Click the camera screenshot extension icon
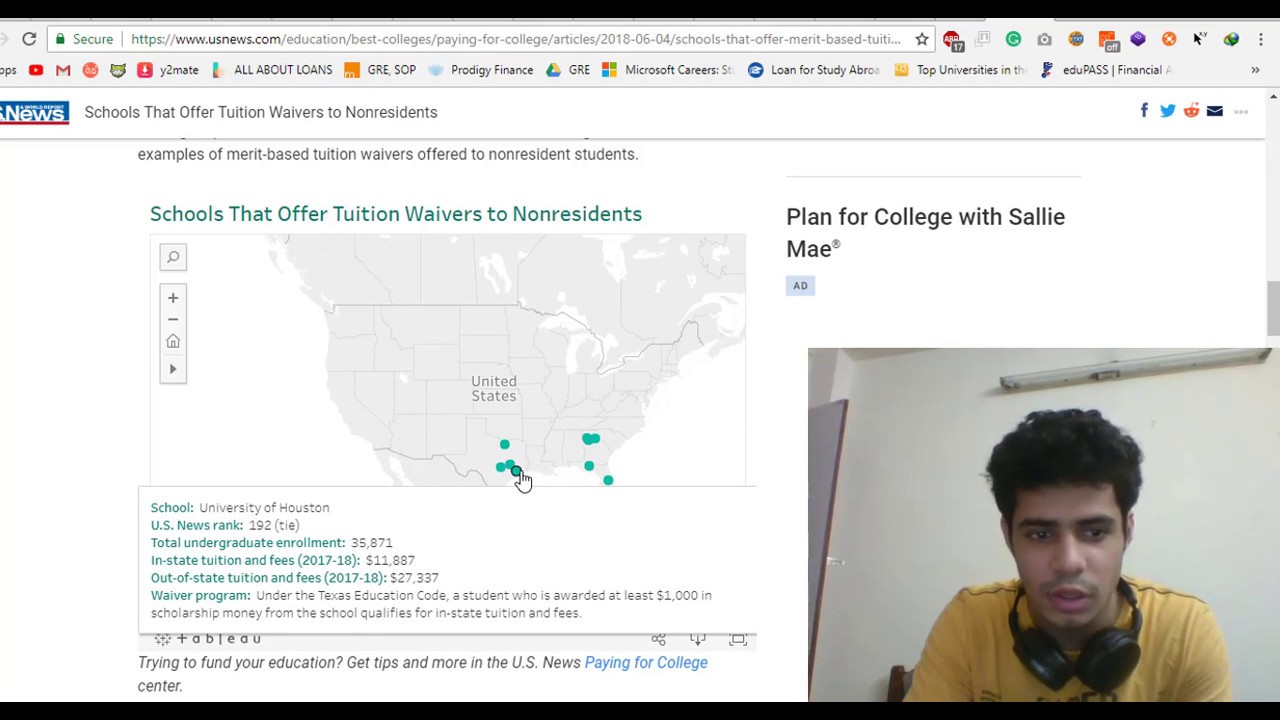Screen dimensions: 1280x720 tap(1044, 39)
